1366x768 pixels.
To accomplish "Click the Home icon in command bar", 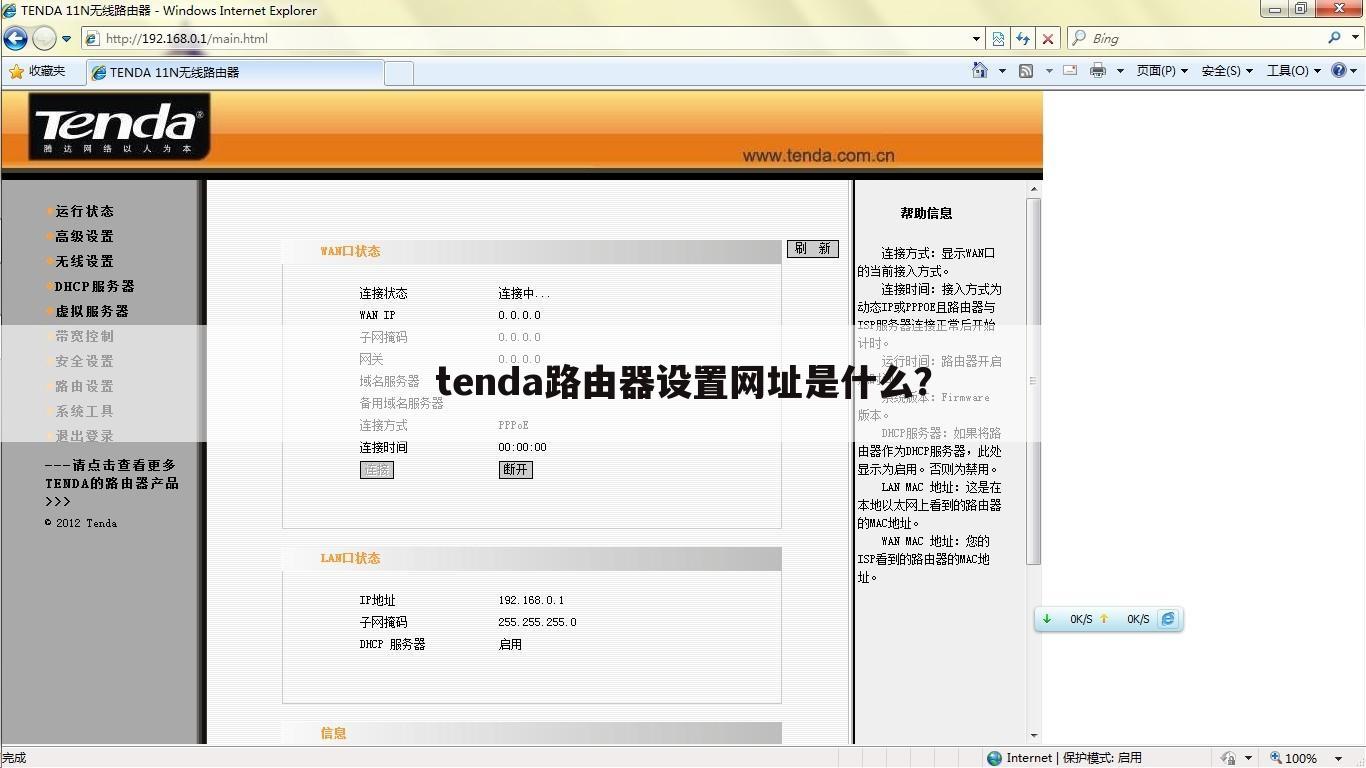I will pyautogui.click(x=980, y=70).
